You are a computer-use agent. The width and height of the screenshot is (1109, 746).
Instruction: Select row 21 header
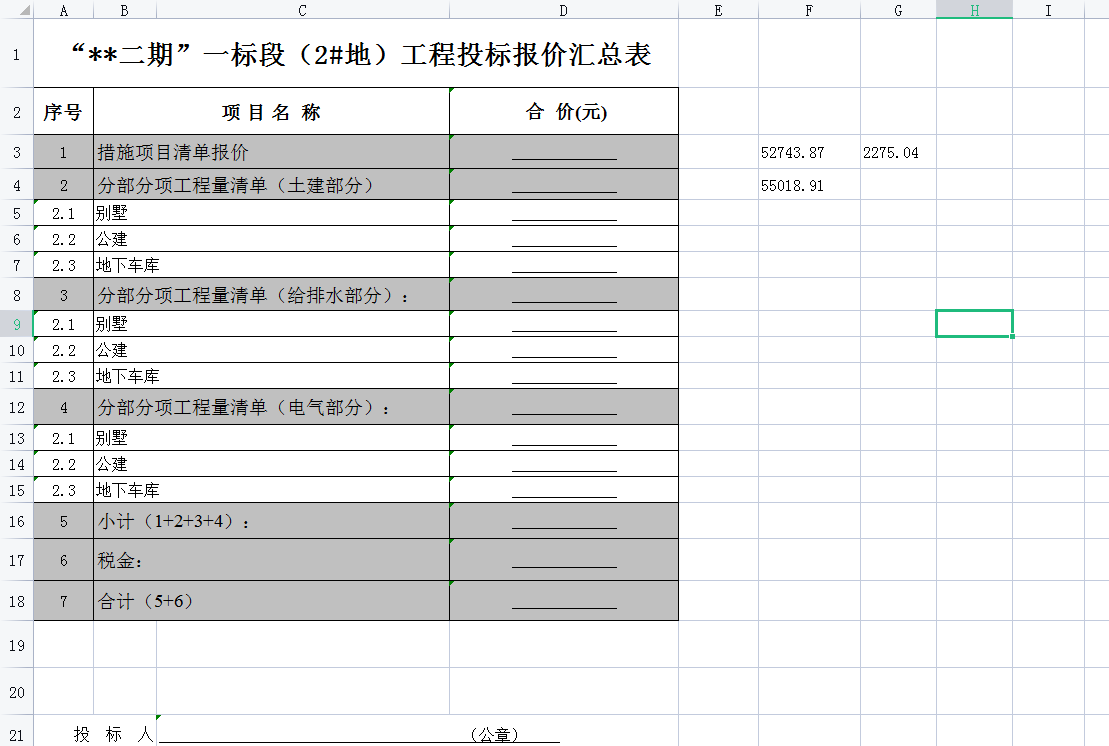coord(16,733)
